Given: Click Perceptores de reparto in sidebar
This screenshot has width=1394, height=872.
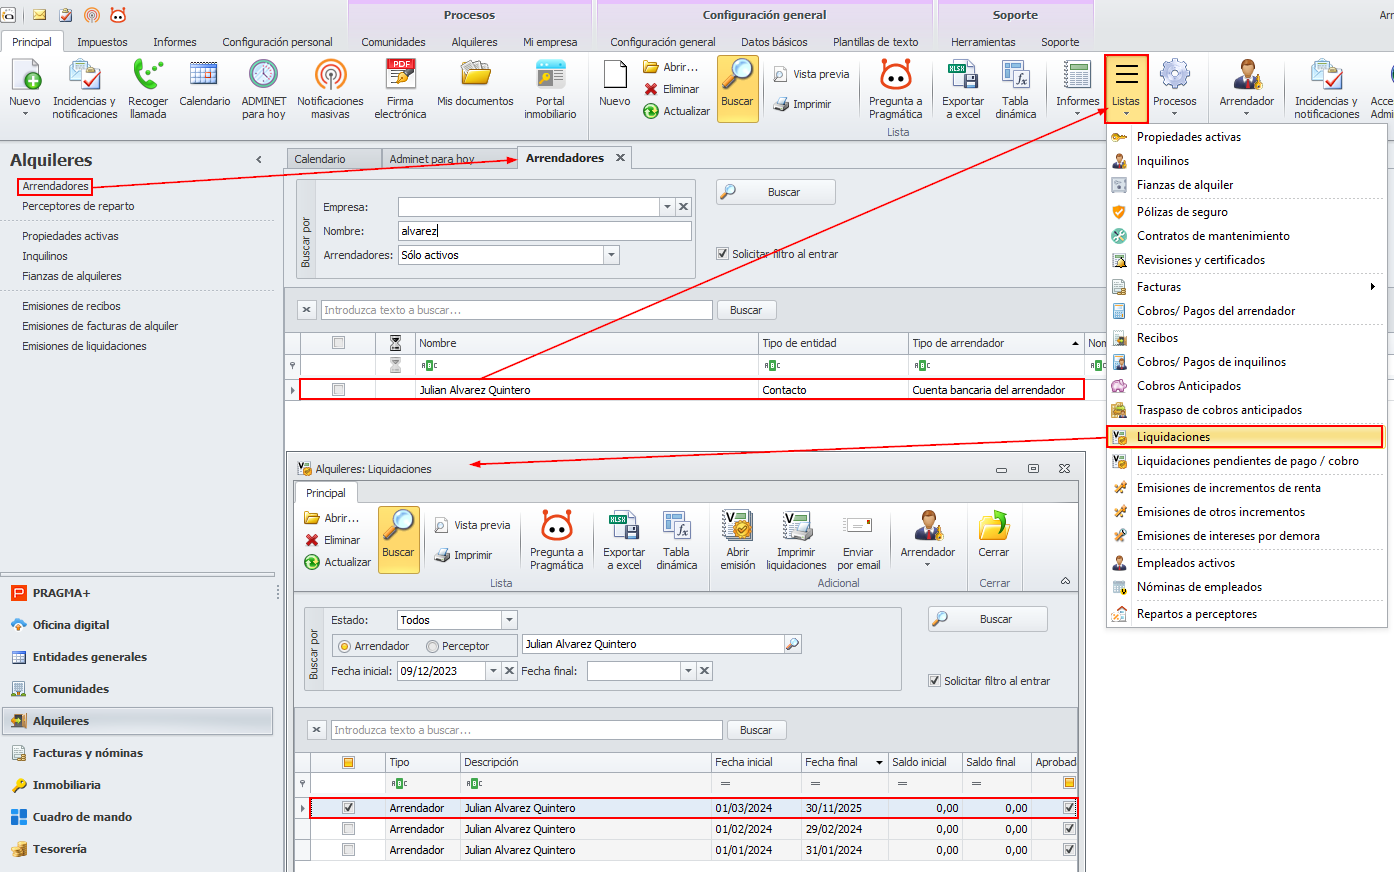Looking at the screenshot, I should 78,206.
